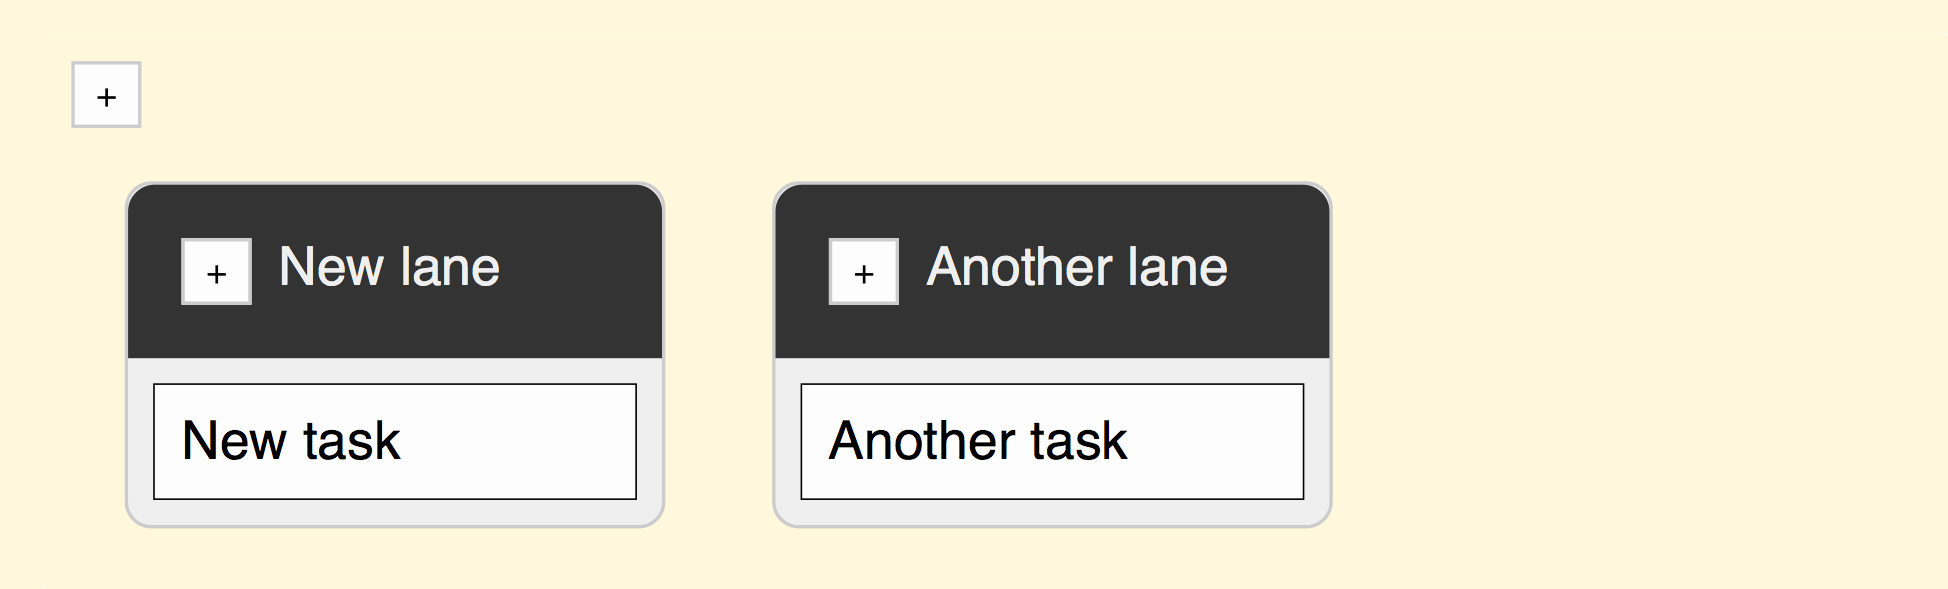This screenshot has width=1948, height=589.
Task: Click the top-left plus icon to create lane
Action: 105,95
